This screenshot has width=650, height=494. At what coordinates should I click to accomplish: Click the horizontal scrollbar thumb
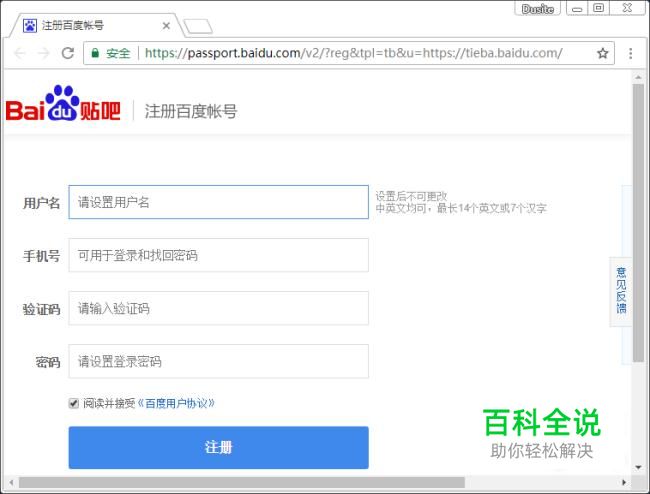242,482
